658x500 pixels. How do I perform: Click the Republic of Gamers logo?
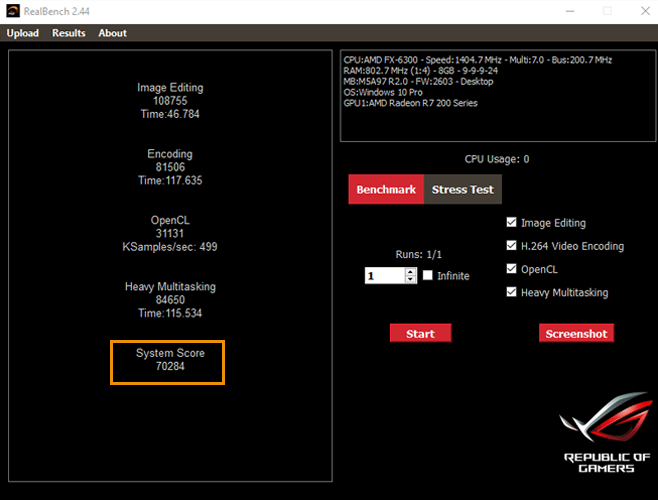[606, 433]
